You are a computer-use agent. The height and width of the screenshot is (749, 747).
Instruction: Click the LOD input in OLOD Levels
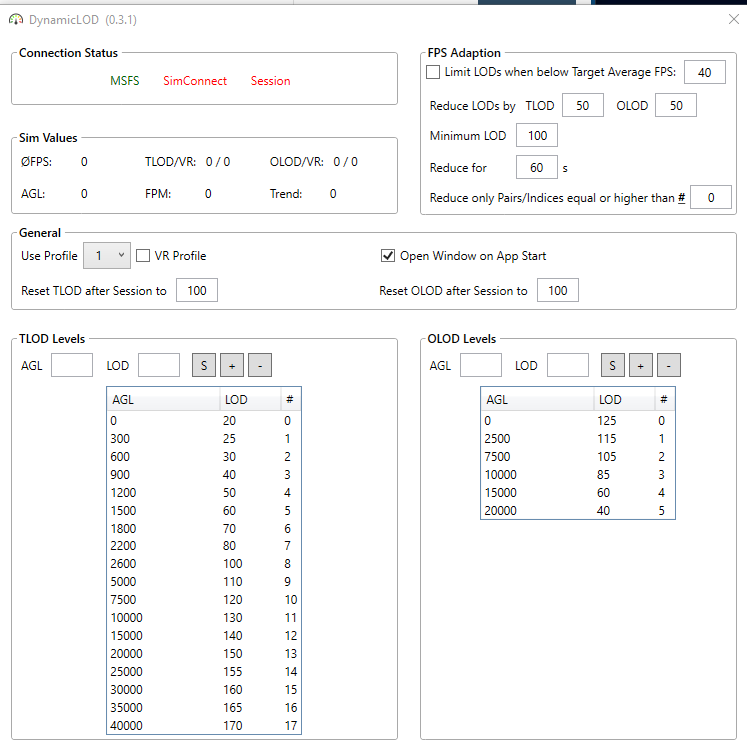click(x=568, y=365)
